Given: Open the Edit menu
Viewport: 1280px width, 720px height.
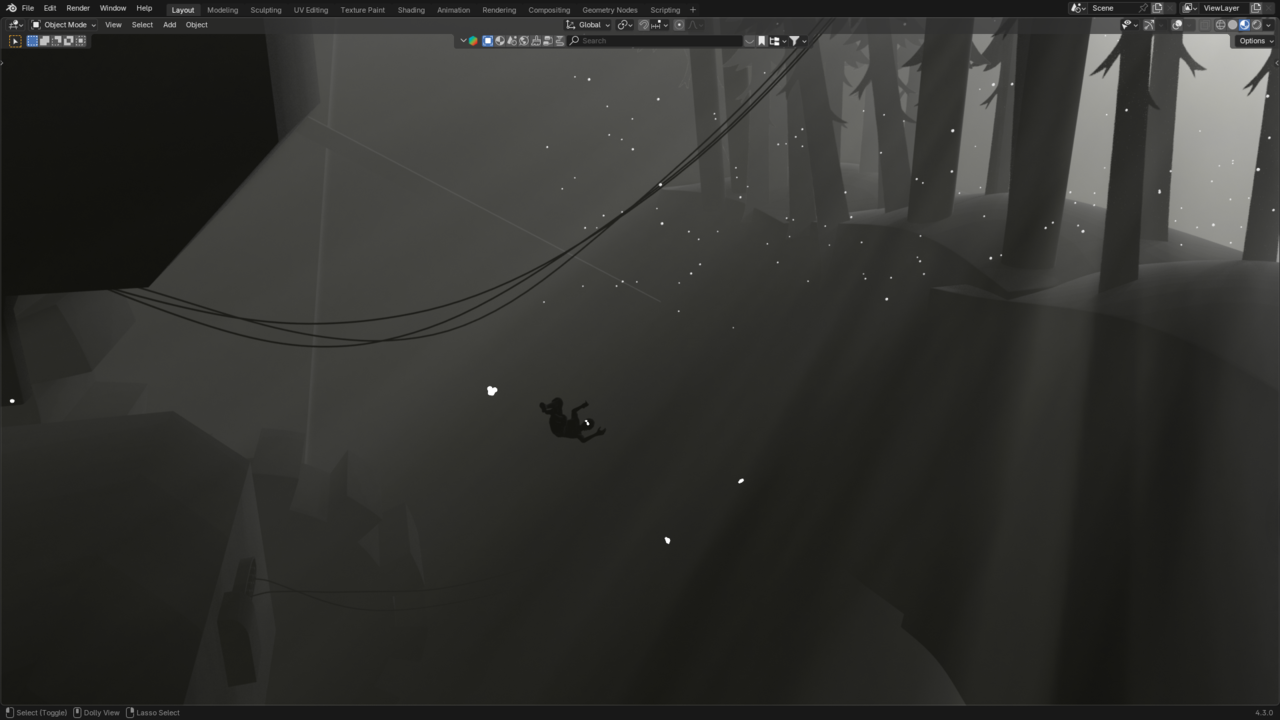Looking at the screenshot, I should [x=50, y=8].
